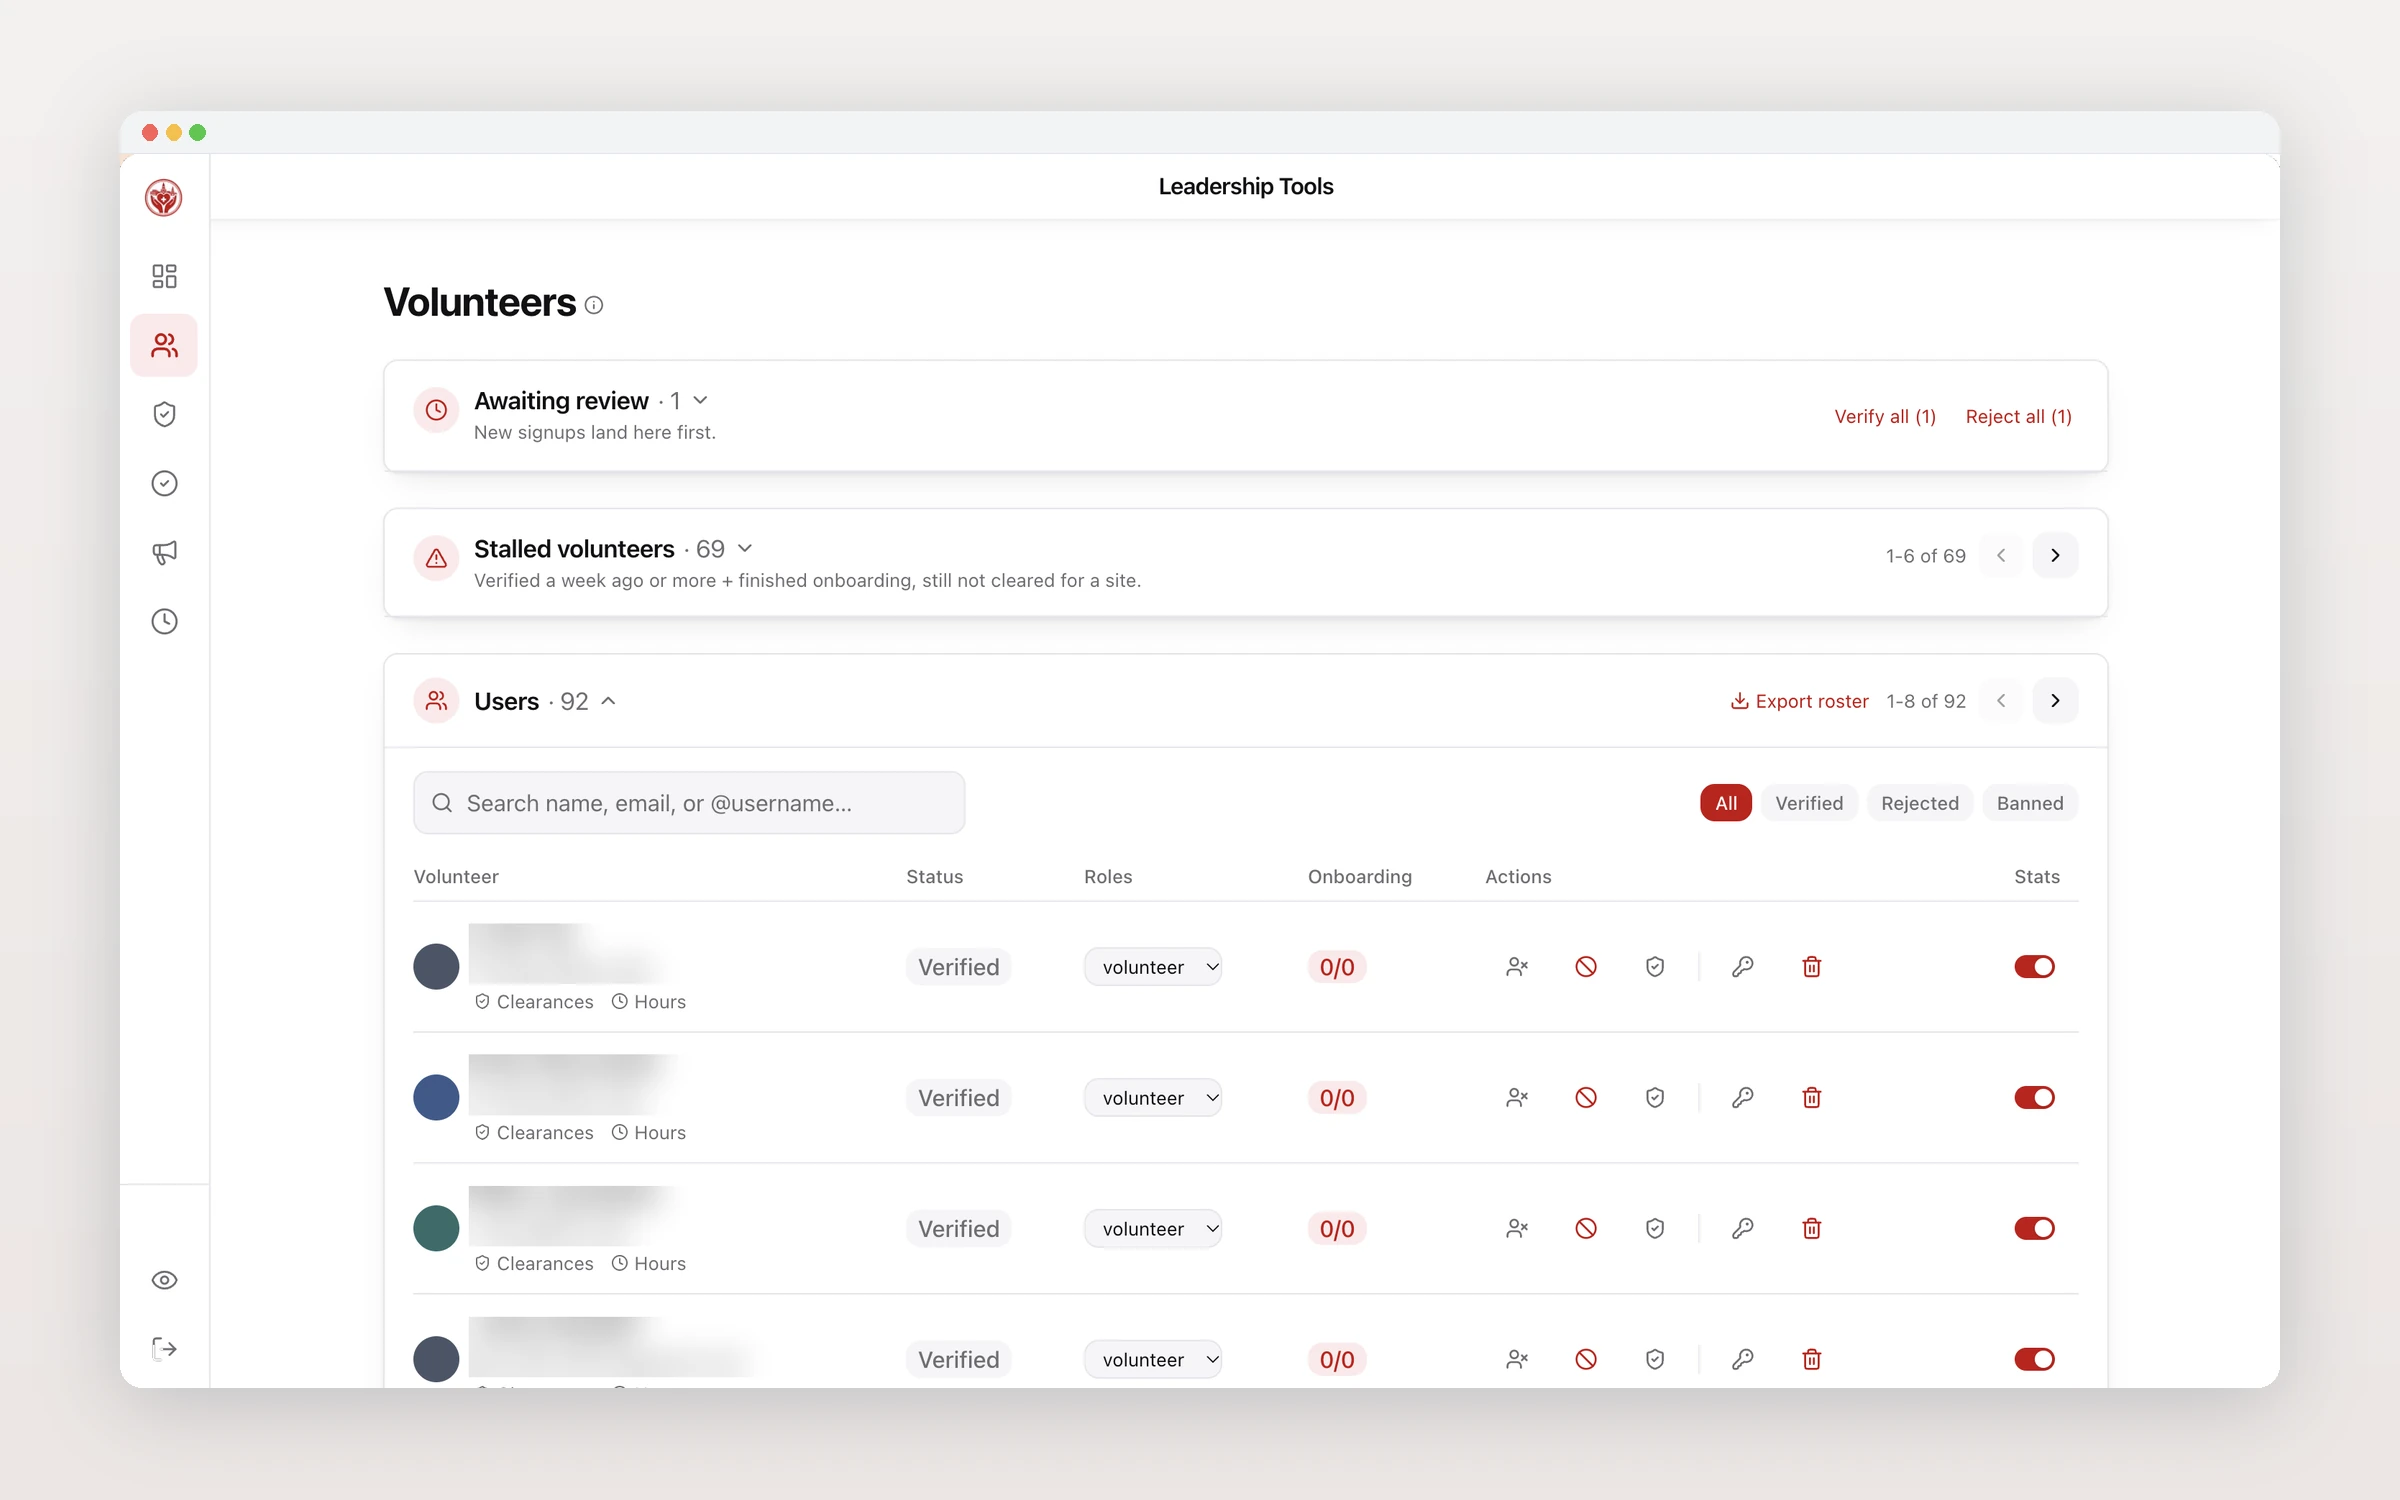Select the Rejected filter tab
Image resolution: width=2400 pixels, height=1500 pixels.
1920,803
